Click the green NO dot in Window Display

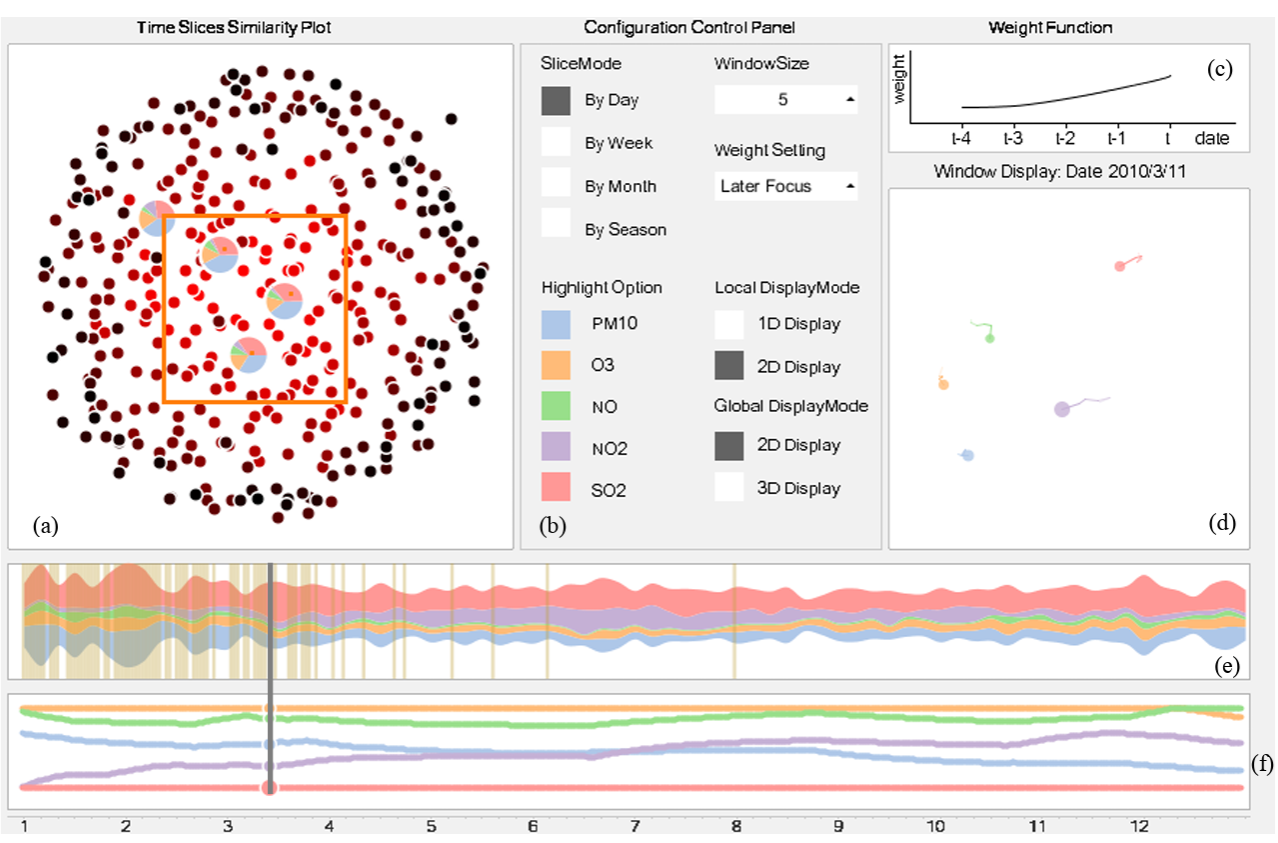click(x=989, y=338)
